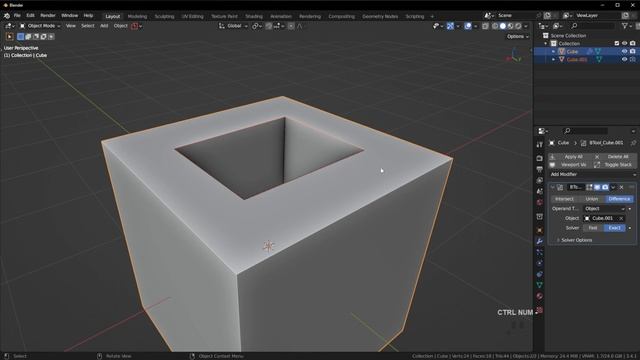Open the Blender logo menu
This screenshot has width=640, height=360.
pyautogui.click(x=7, y=16)
